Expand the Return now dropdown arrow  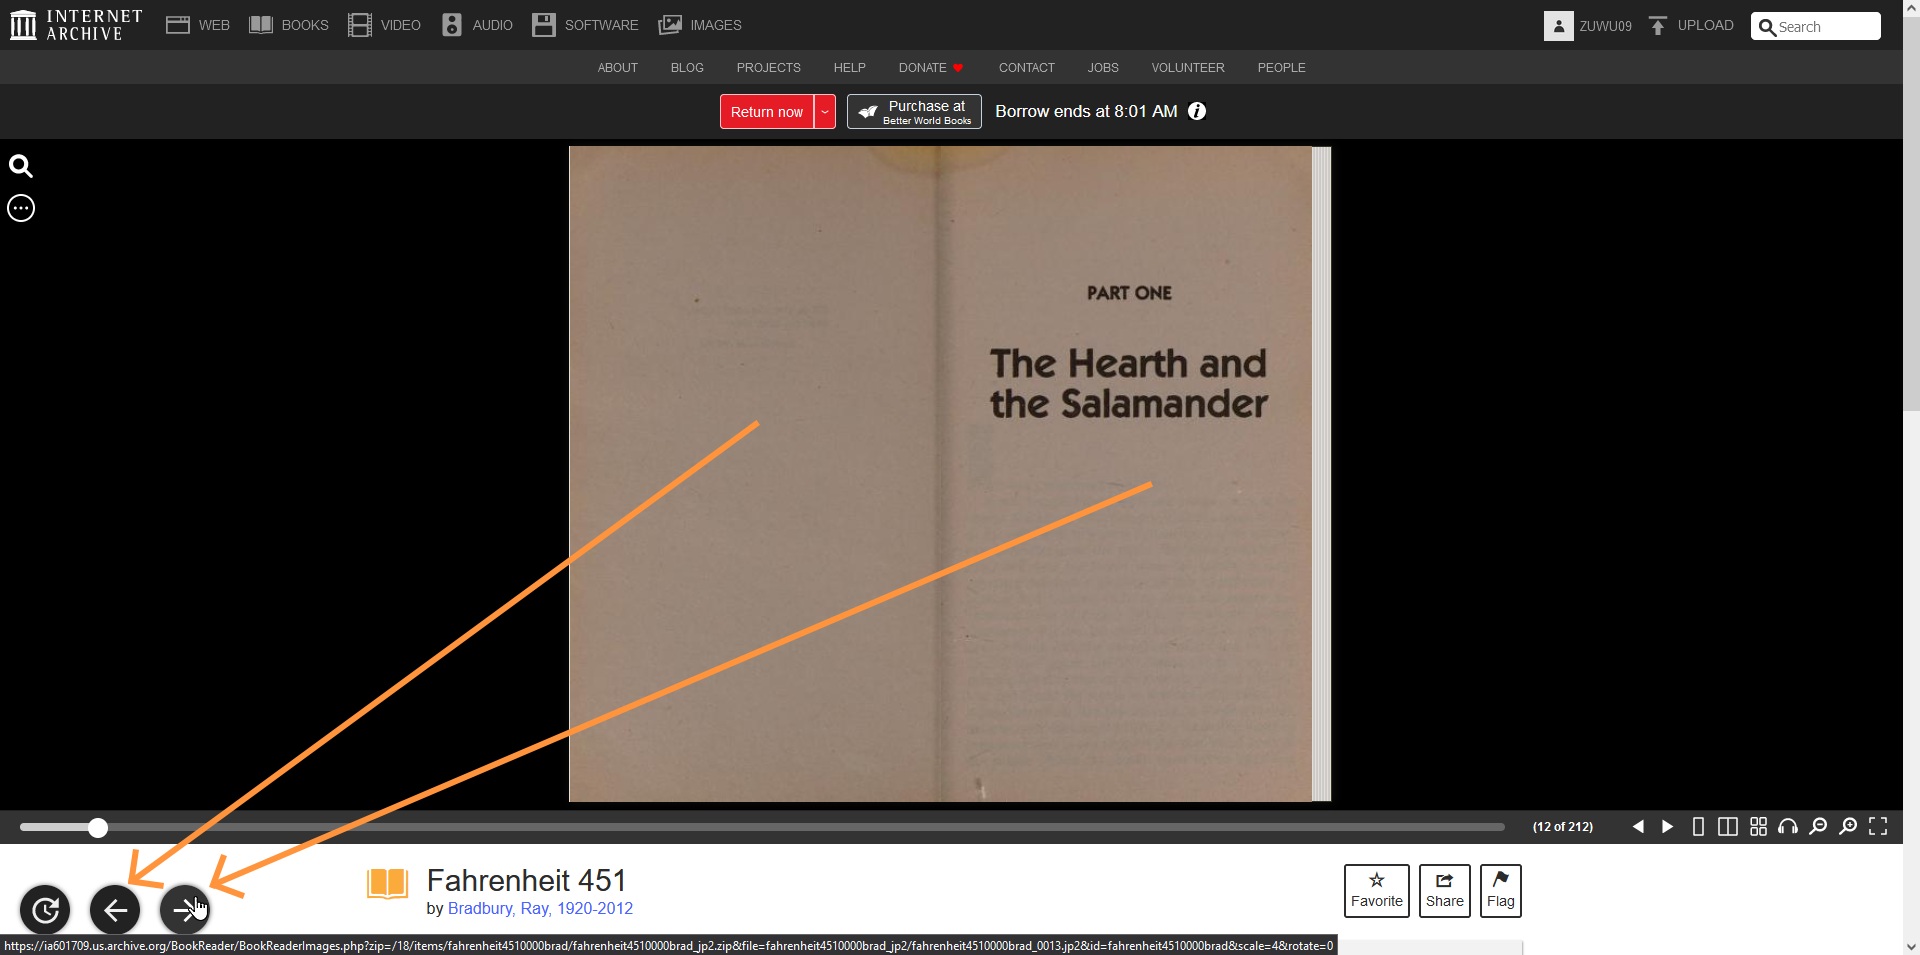click(x=825, y=112)
